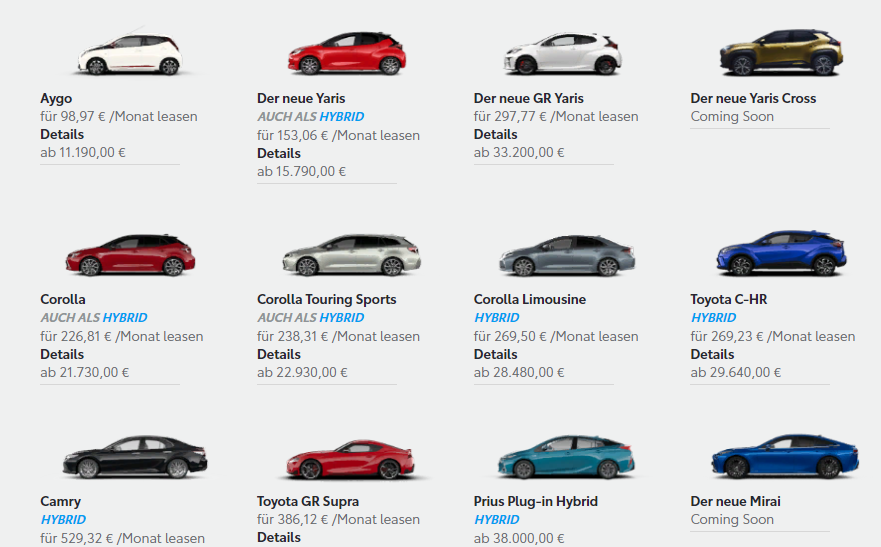Viewport: 881px width, 547px height.
Task: Click Details under Der neue GR Yaris
Action: 496,135
